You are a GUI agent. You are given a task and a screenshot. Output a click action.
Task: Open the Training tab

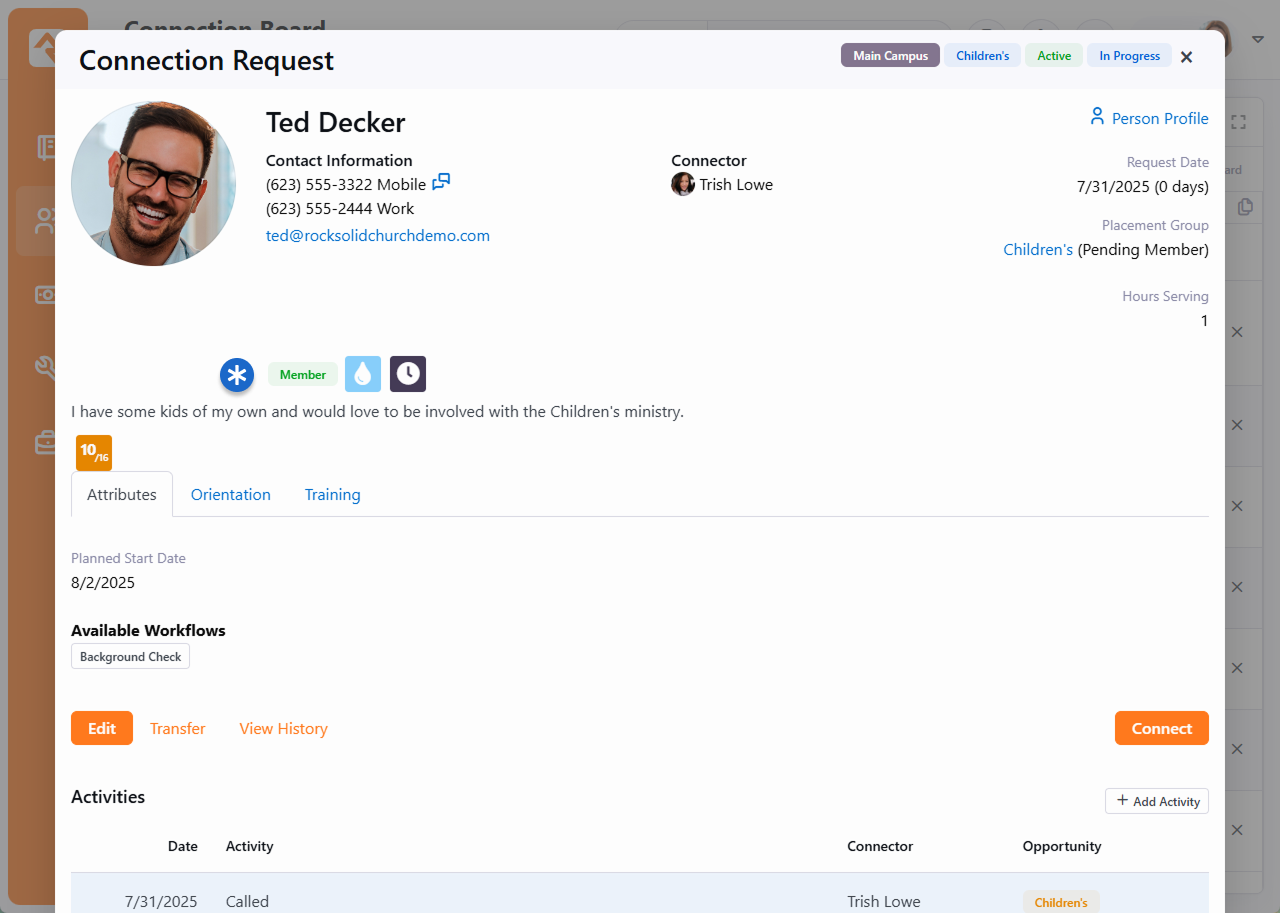click(332, 495)
